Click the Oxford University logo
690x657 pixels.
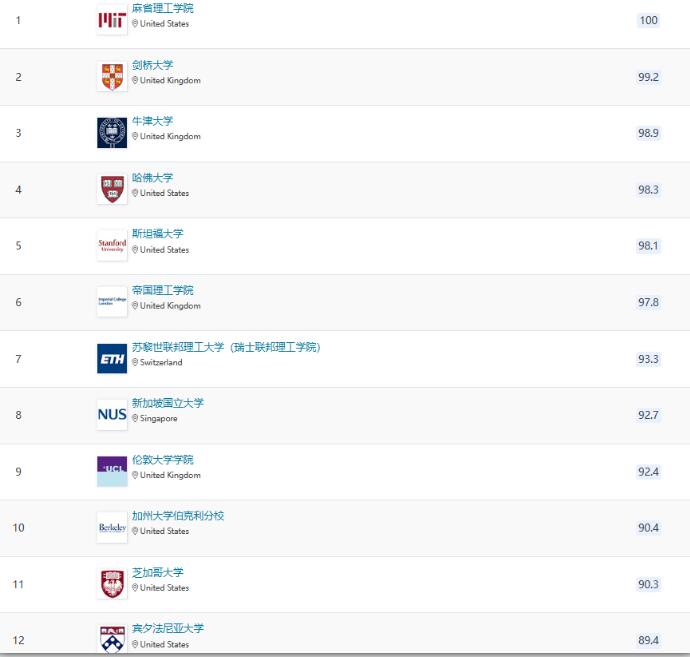click(x=112, y=132)
